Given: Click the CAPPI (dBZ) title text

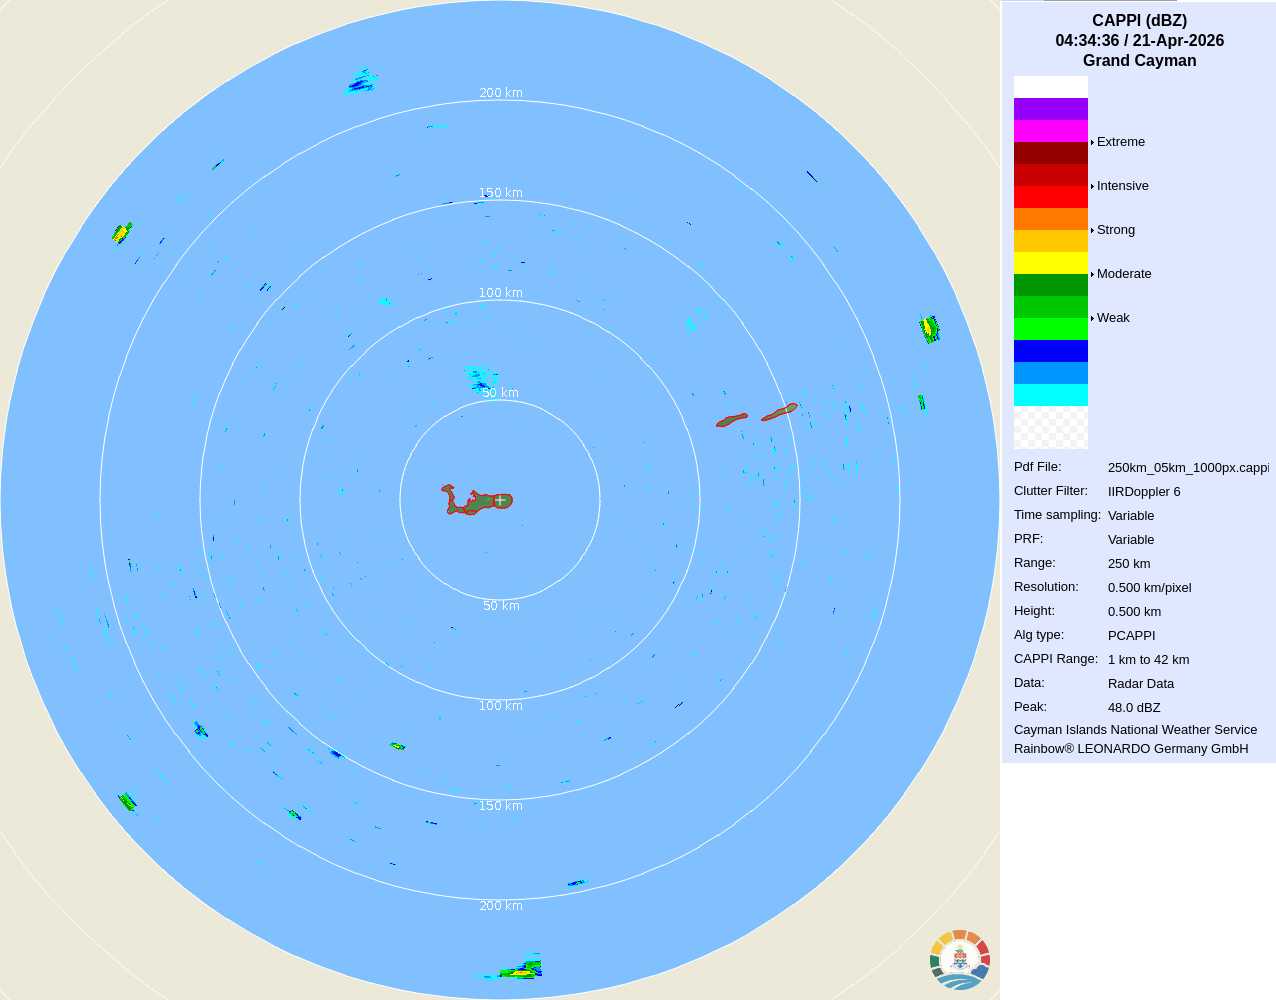Looking at the screenshot, I should (1139, 21).
